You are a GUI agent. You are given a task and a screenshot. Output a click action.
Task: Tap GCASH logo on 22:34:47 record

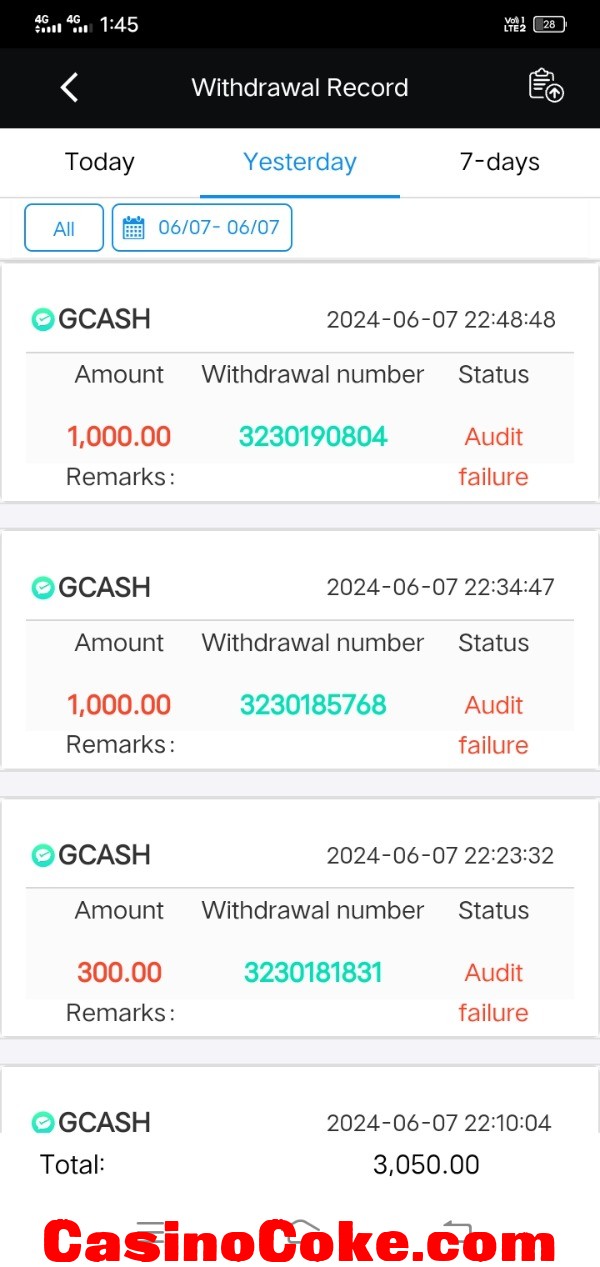43,588
